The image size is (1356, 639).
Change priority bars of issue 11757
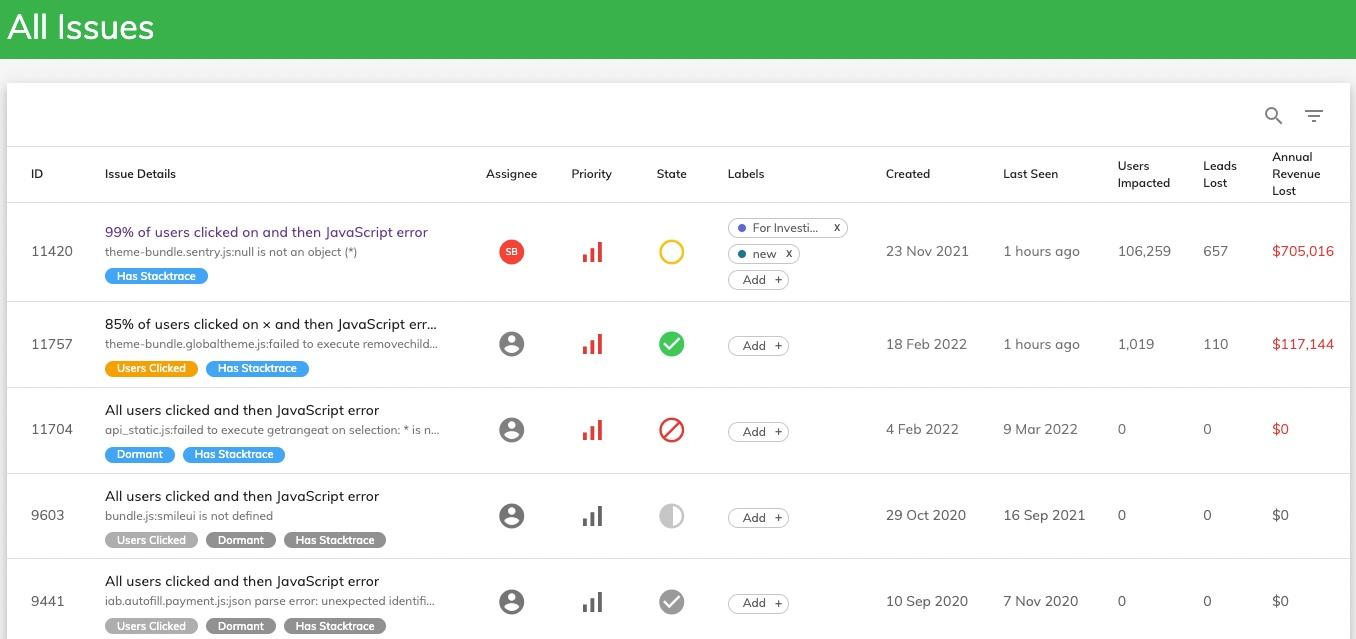(x=592, y=344)
